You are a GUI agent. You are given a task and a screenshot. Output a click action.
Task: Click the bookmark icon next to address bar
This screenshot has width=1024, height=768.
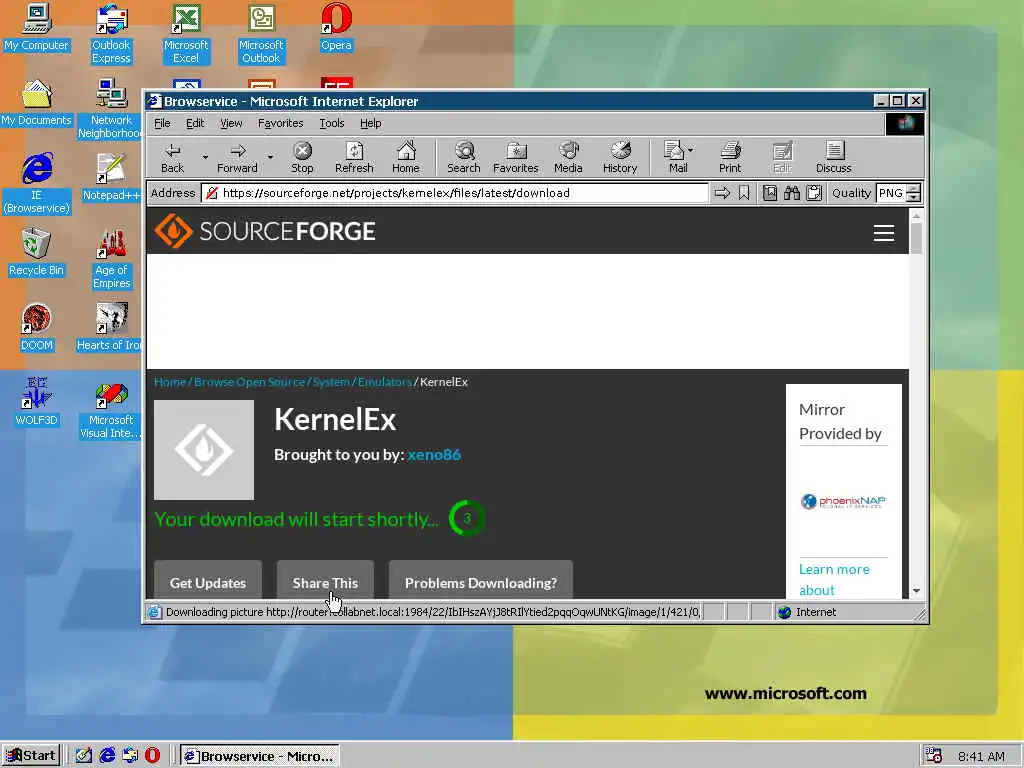[x=744, y=193]
